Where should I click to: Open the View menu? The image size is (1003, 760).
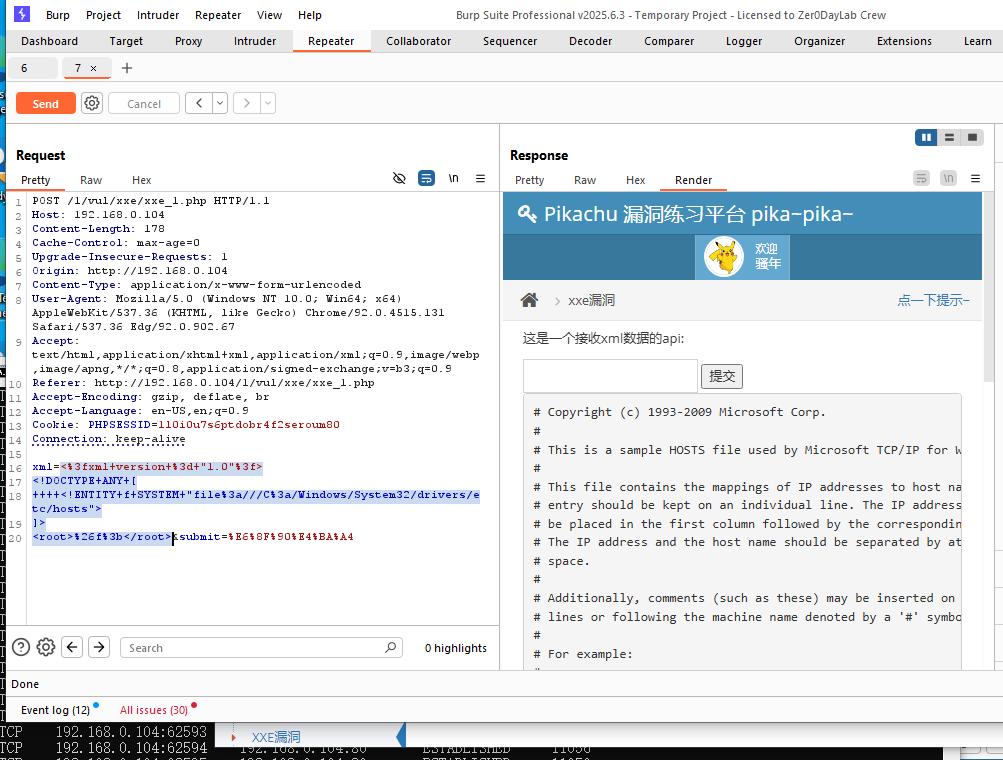pos(269,15)
